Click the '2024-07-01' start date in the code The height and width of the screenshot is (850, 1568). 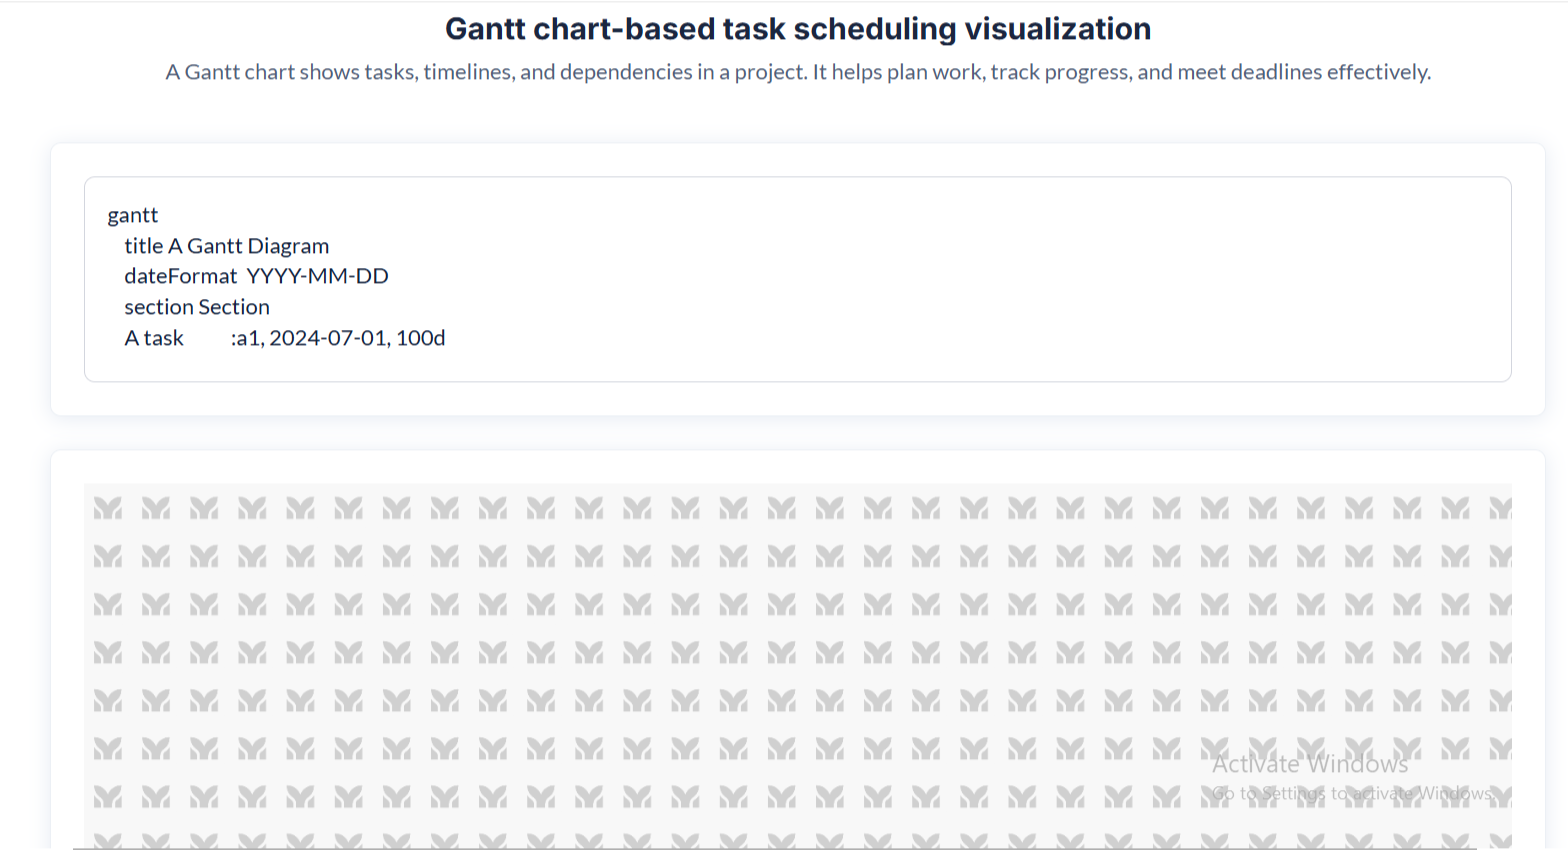[x=328, y=338]
